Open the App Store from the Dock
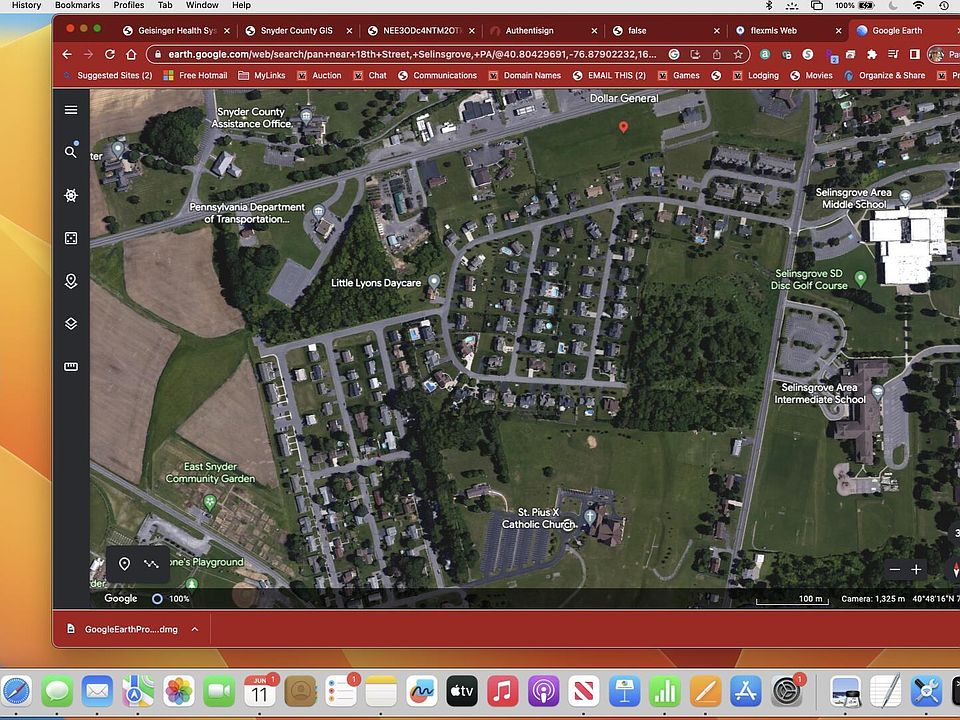 pyautogui.click(x=746, y=691)
